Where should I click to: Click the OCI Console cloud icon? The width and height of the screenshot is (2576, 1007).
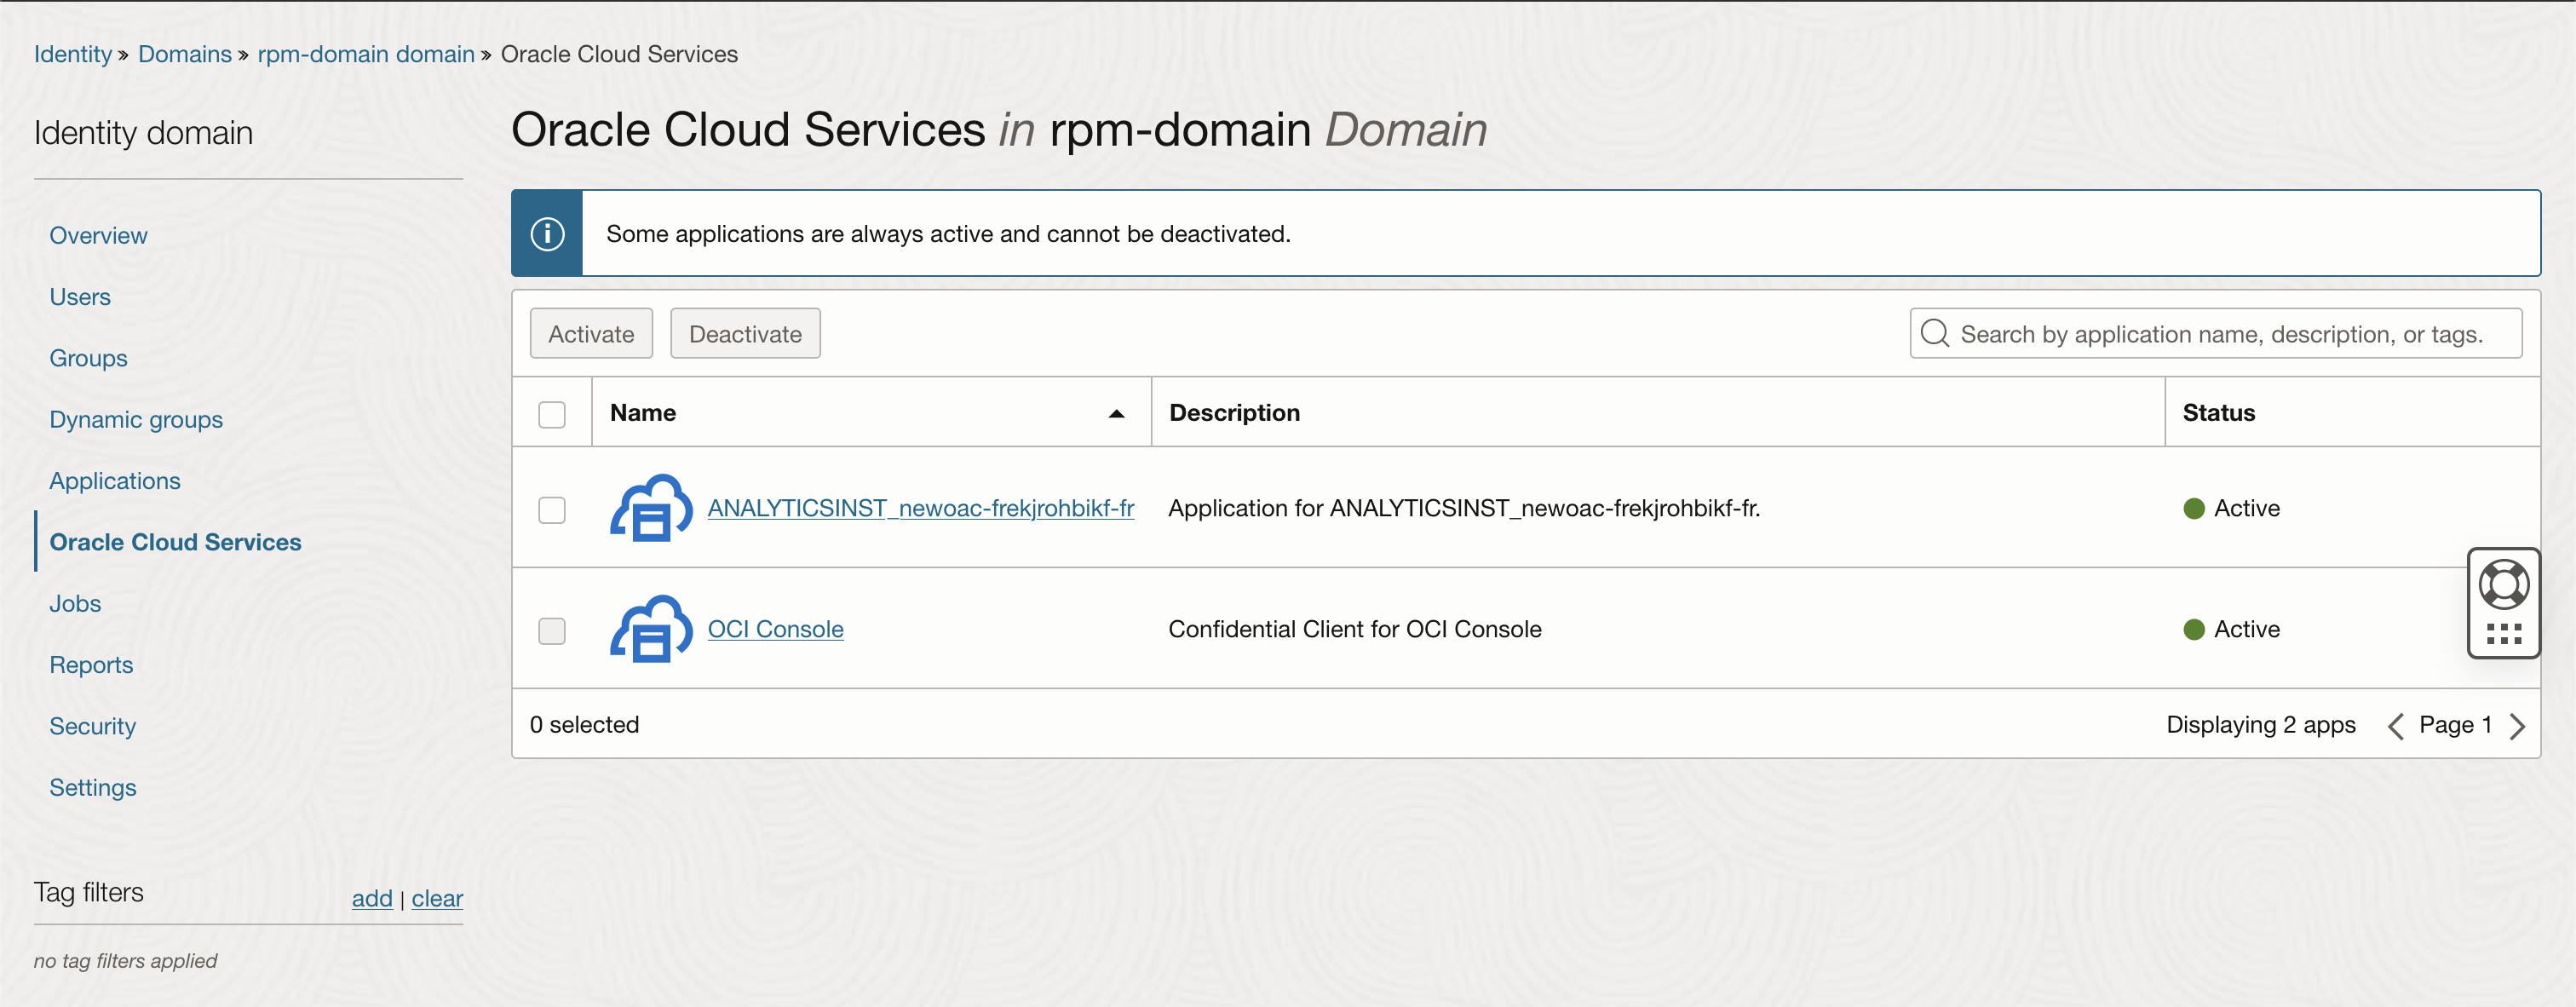(x=650, y=629)
